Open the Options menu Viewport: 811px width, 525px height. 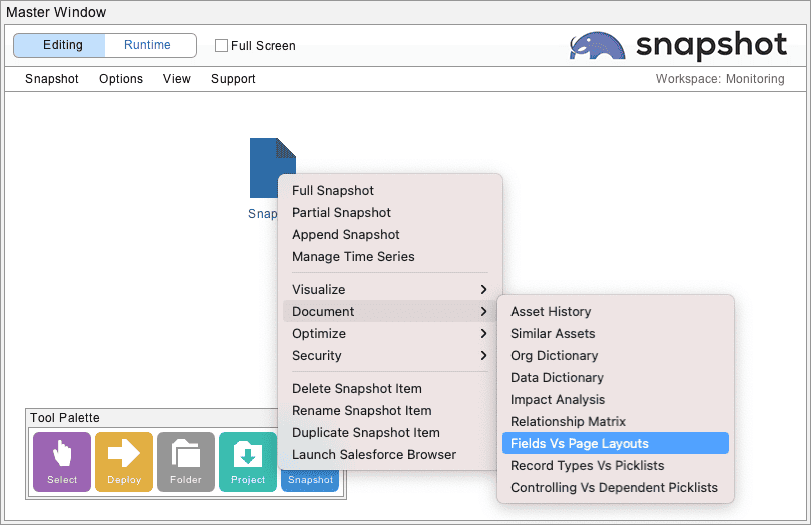tap(121, 79)
